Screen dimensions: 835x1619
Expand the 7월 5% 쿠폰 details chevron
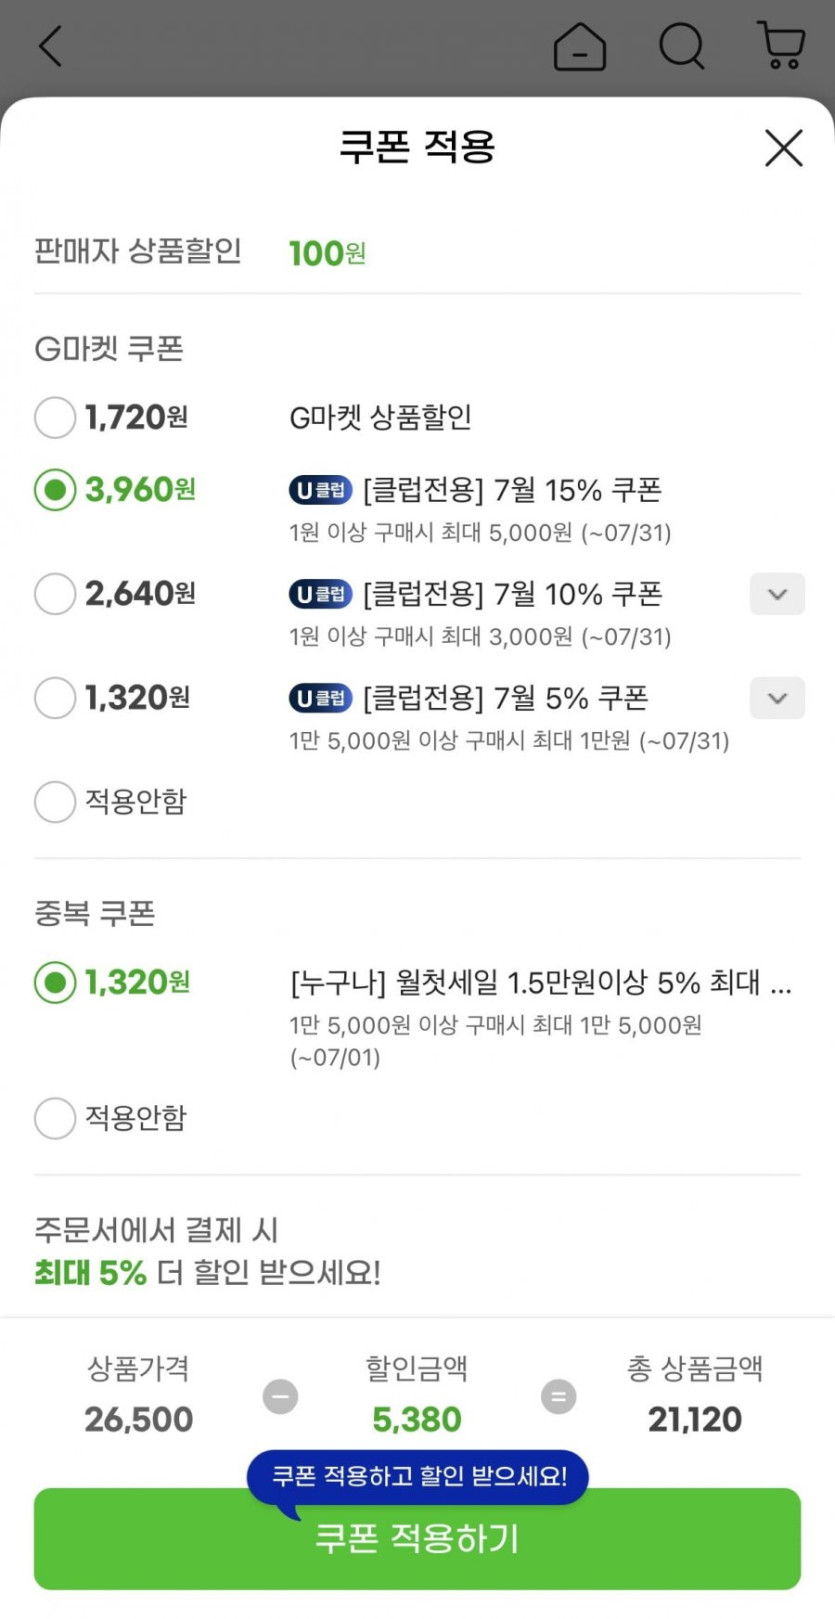[777, 698]
